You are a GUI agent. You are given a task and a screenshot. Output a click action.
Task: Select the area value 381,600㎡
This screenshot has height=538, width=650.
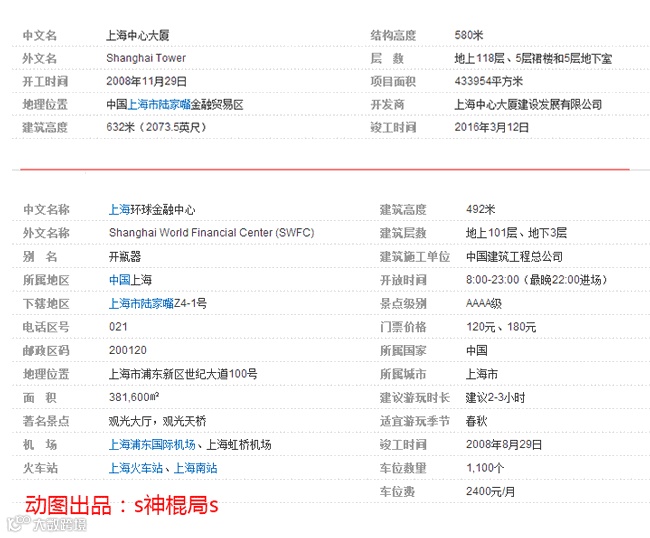[134, 397]
